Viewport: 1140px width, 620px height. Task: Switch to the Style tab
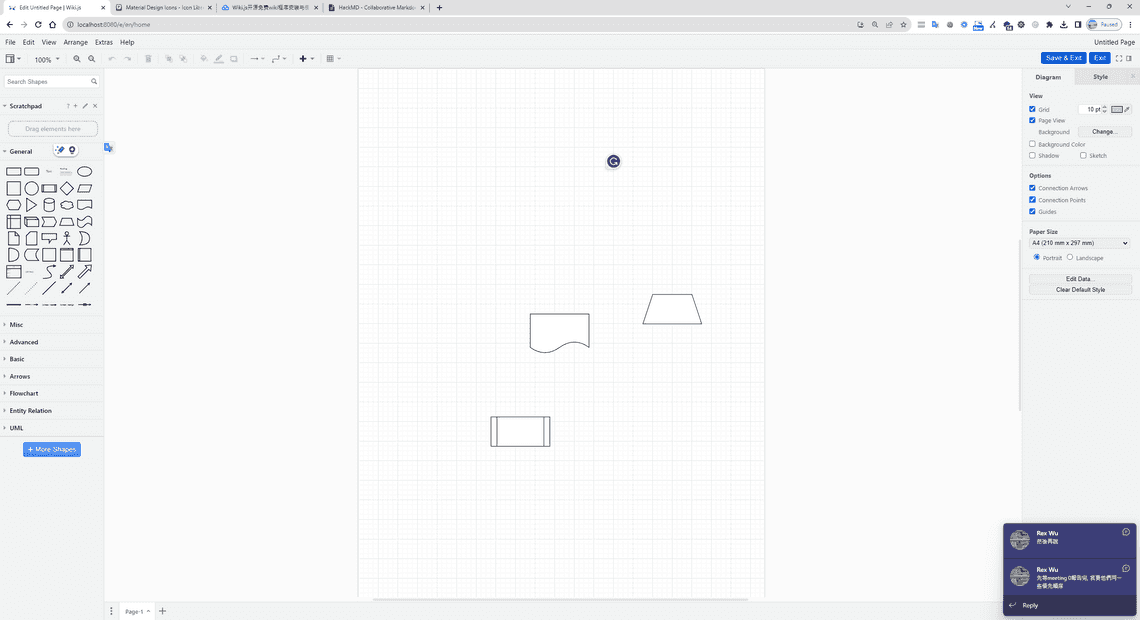[x=1100, y=77]
